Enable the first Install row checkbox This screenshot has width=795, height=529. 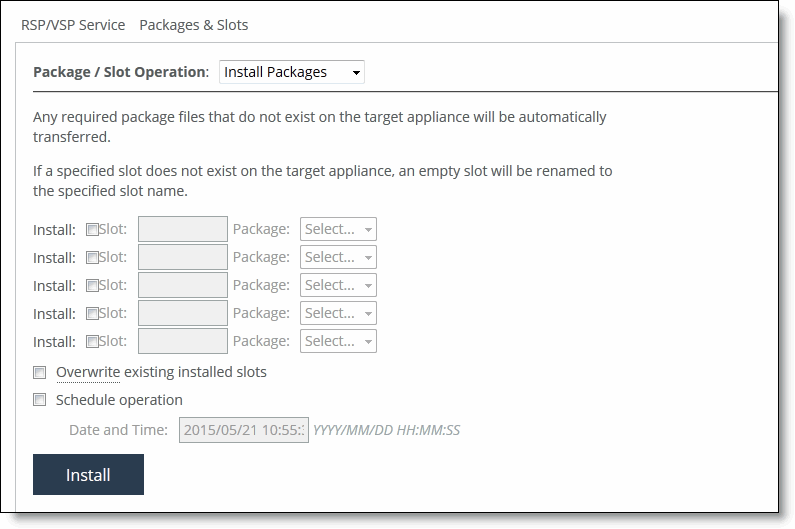(x=92, y=229)
